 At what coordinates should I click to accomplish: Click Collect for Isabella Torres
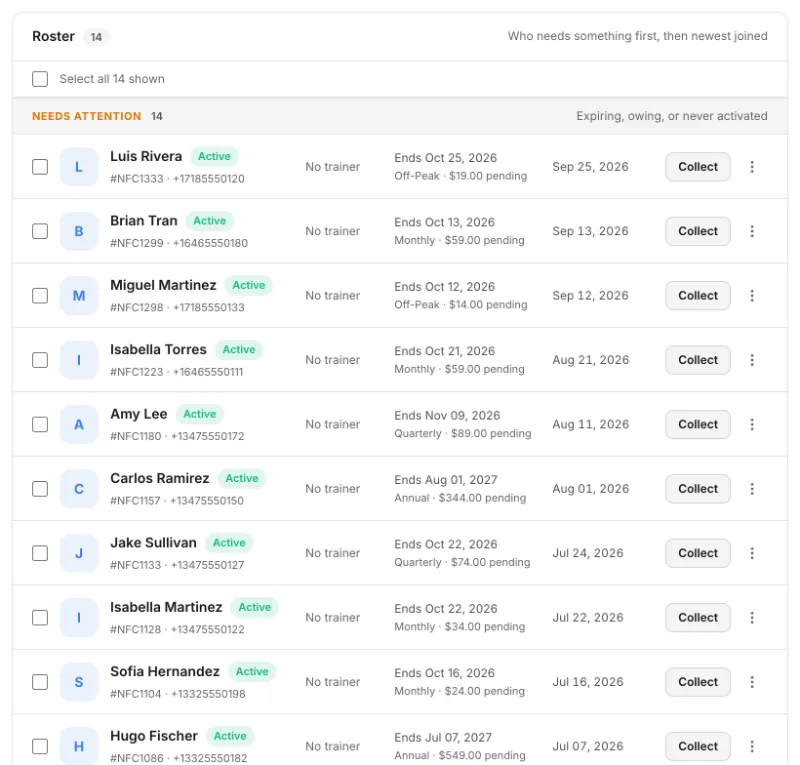[x=697, y=360]
